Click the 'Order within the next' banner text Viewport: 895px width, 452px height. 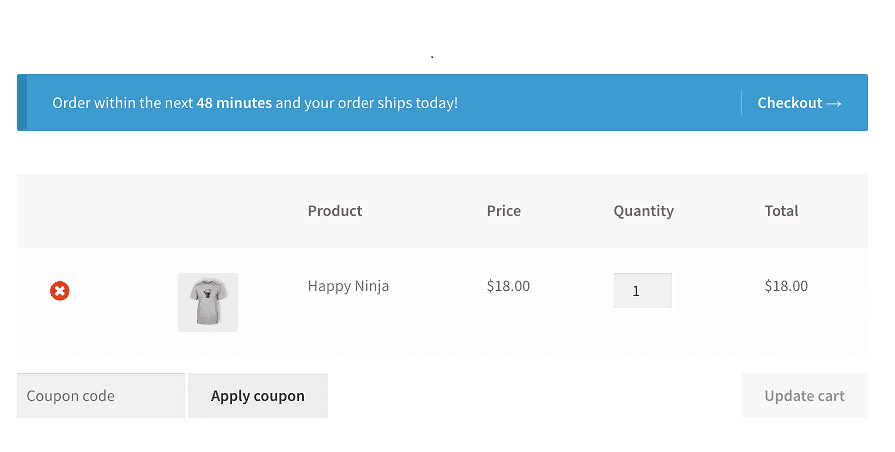[123, 103]
